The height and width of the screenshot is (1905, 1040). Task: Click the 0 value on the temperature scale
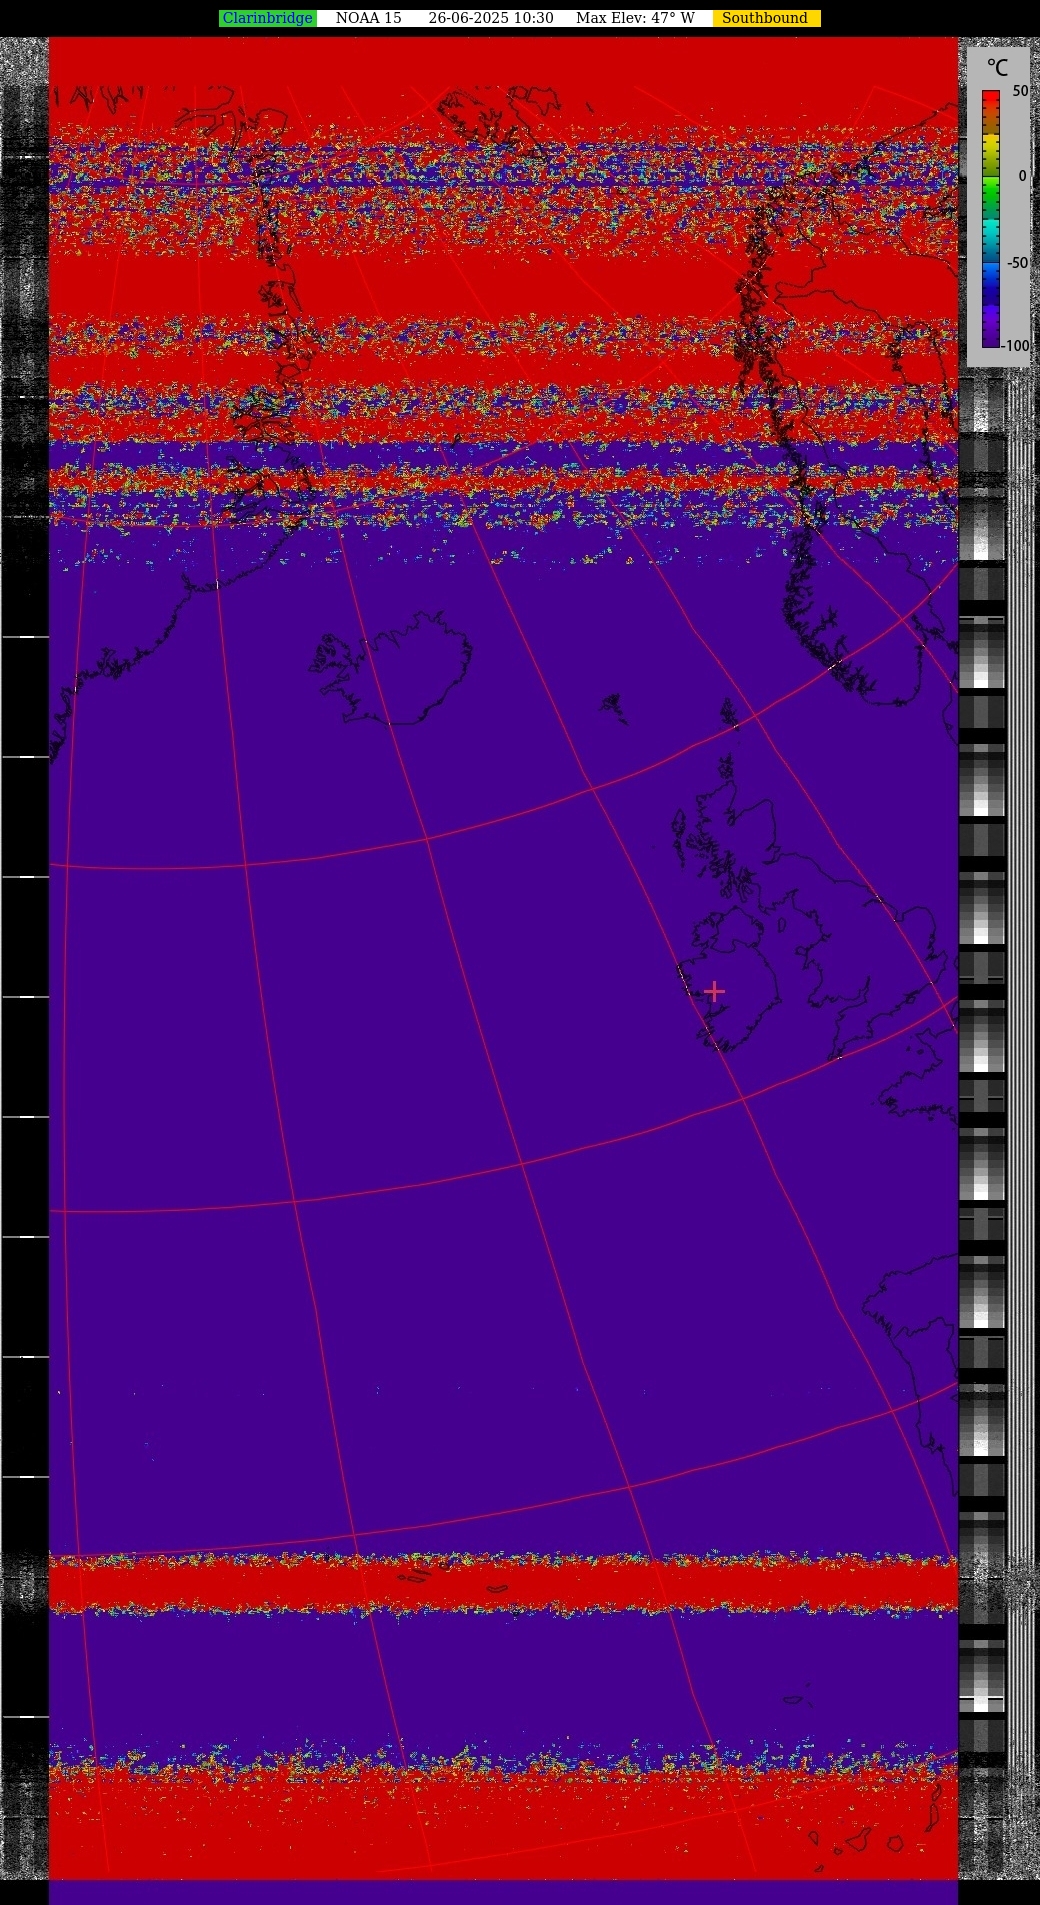pyautogui.click(x=1022, y=176)
